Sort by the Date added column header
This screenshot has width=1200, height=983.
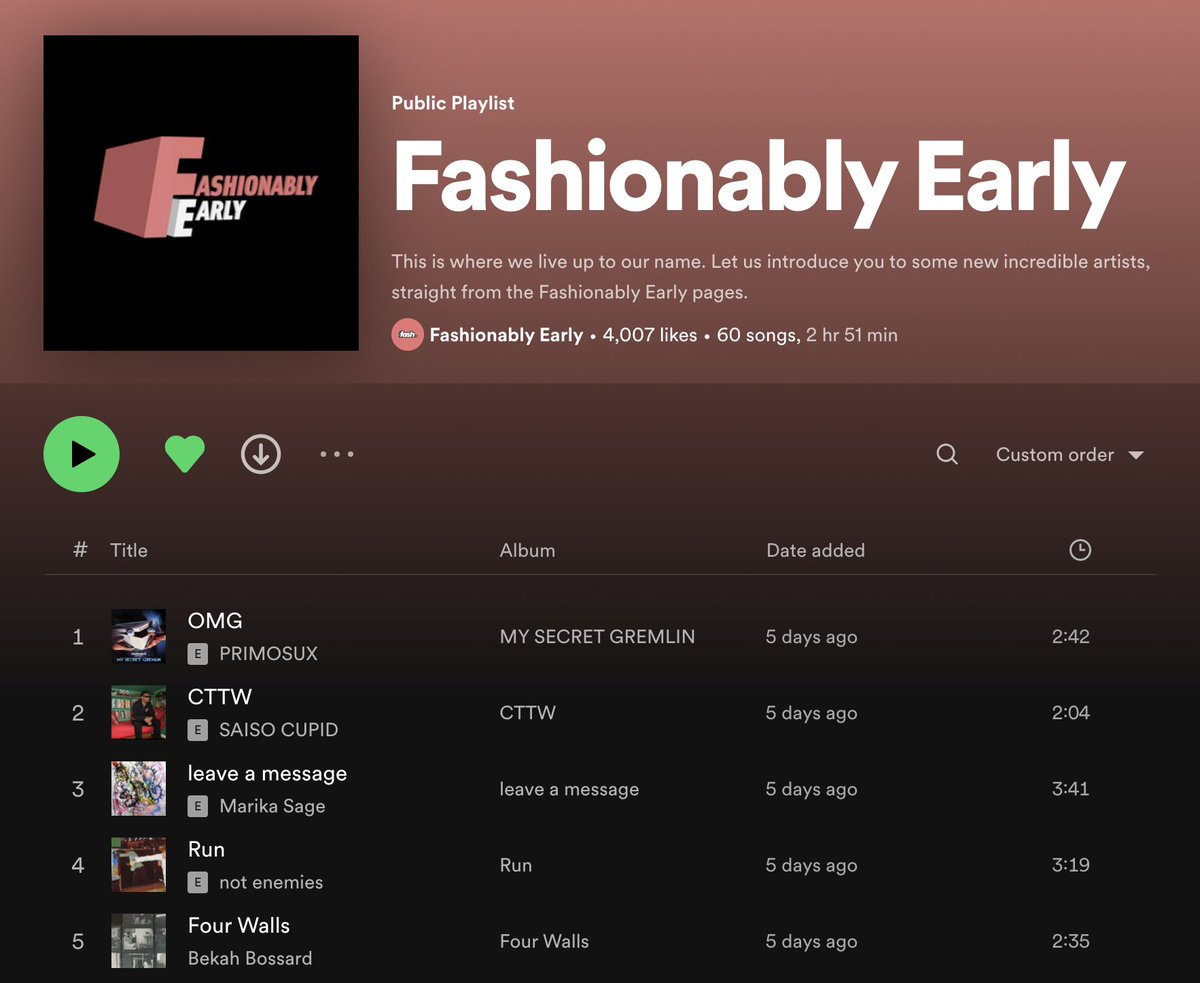(815, 550)
